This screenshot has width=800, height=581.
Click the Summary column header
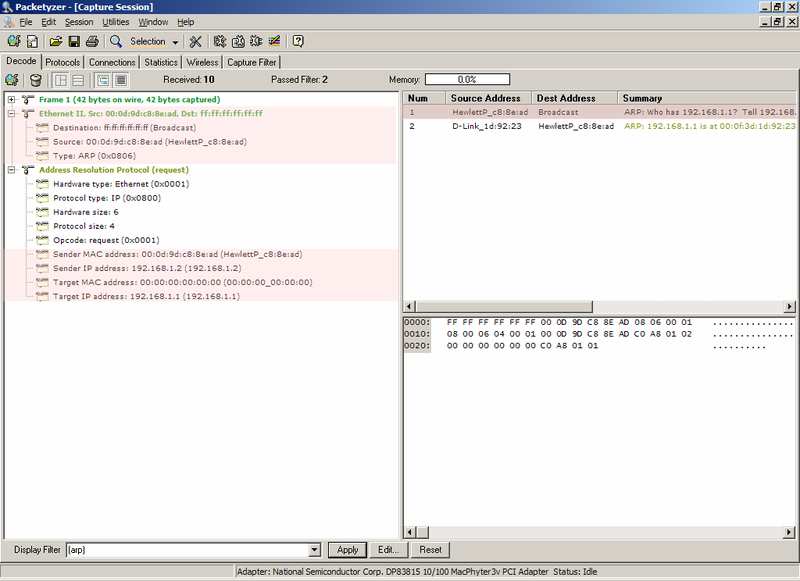(707, 98)
